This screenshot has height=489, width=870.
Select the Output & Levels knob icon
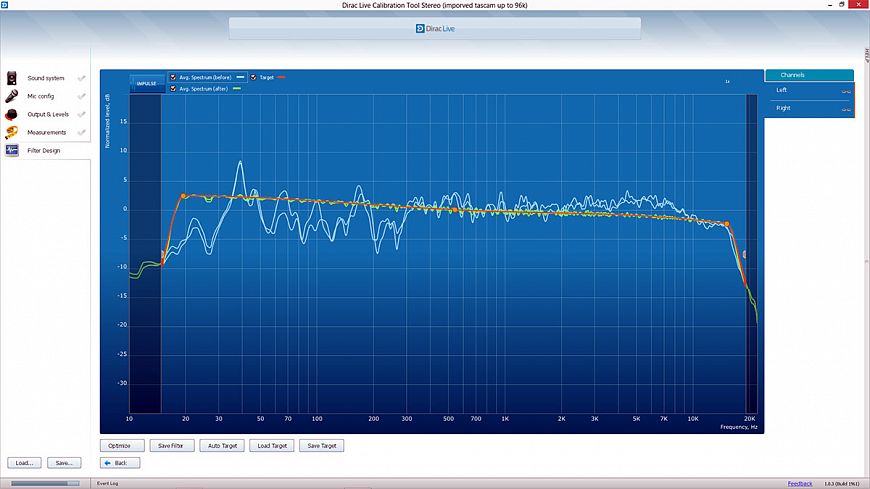click(12, 115)
